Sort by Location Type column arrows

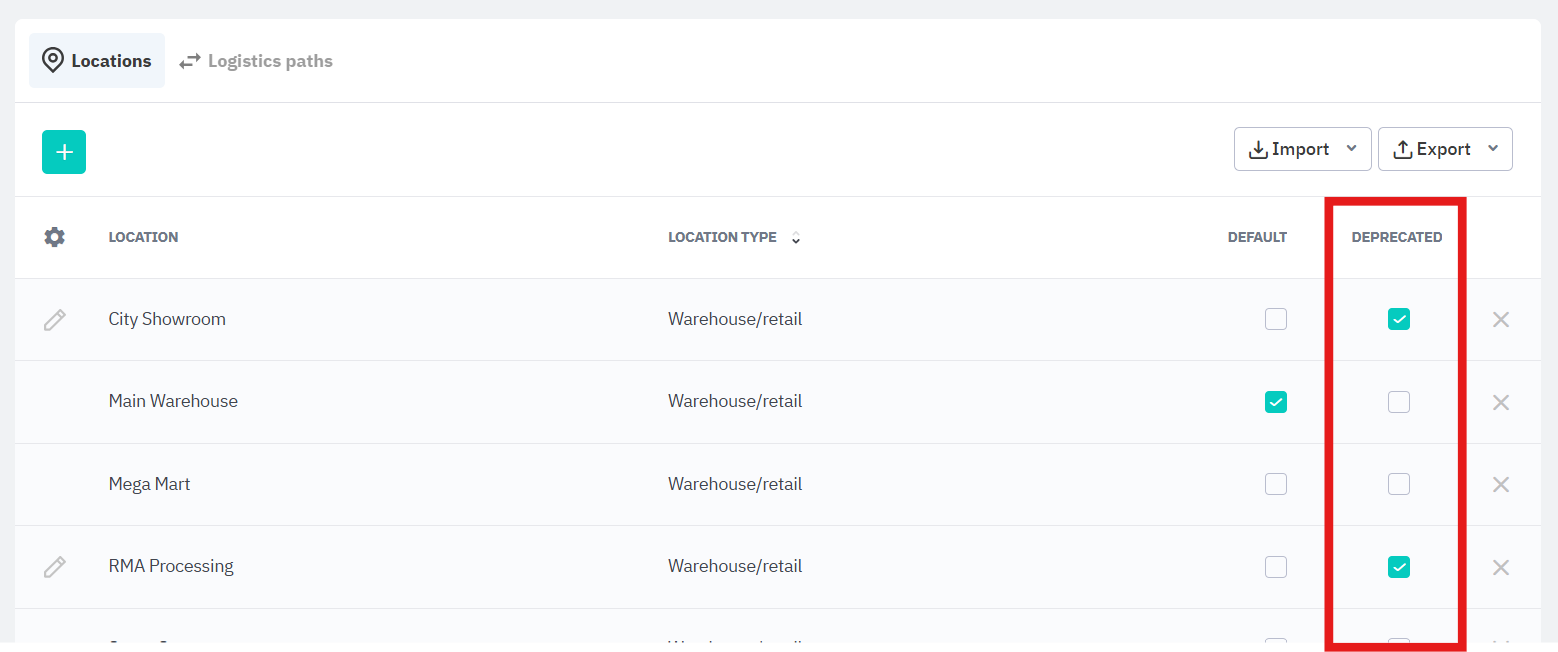[796, 238]
